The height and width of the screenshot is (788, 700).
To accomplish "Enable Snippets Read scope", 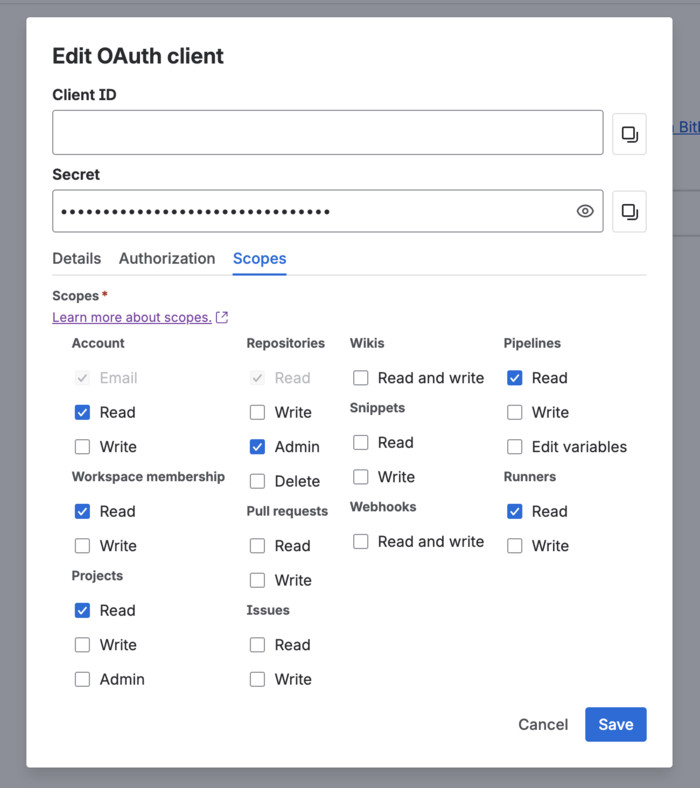I will pyautogui.click(x=361, y=442).
